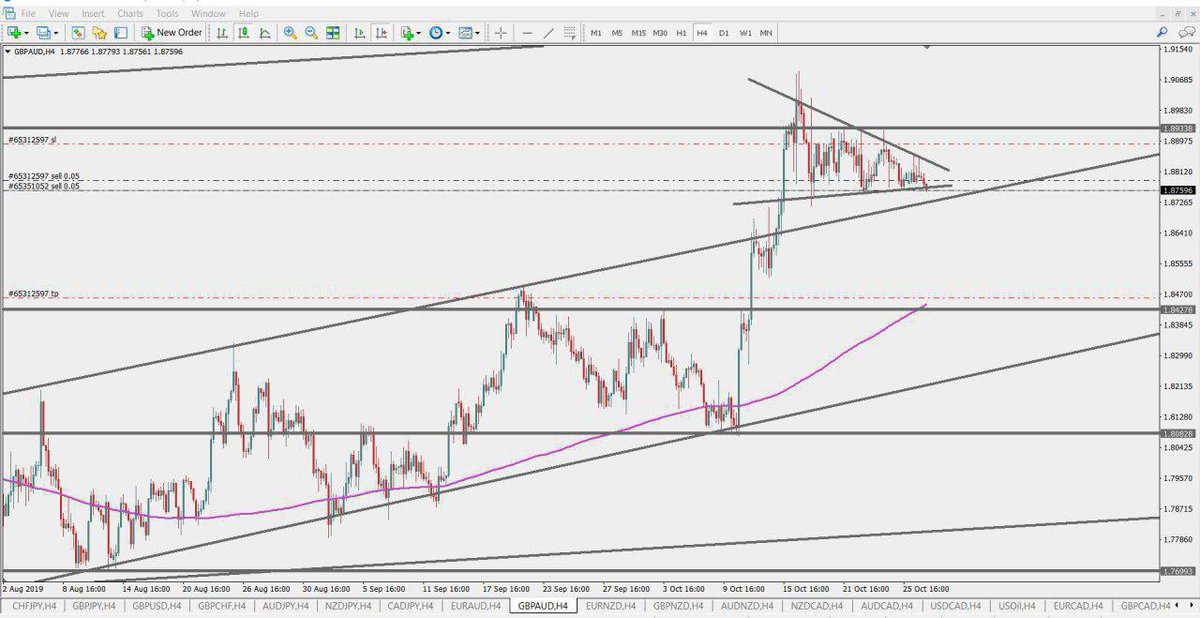Select the horizontal line drawing tool
The width and height of the screenshot is (1200, 618).
click(527, 32)
